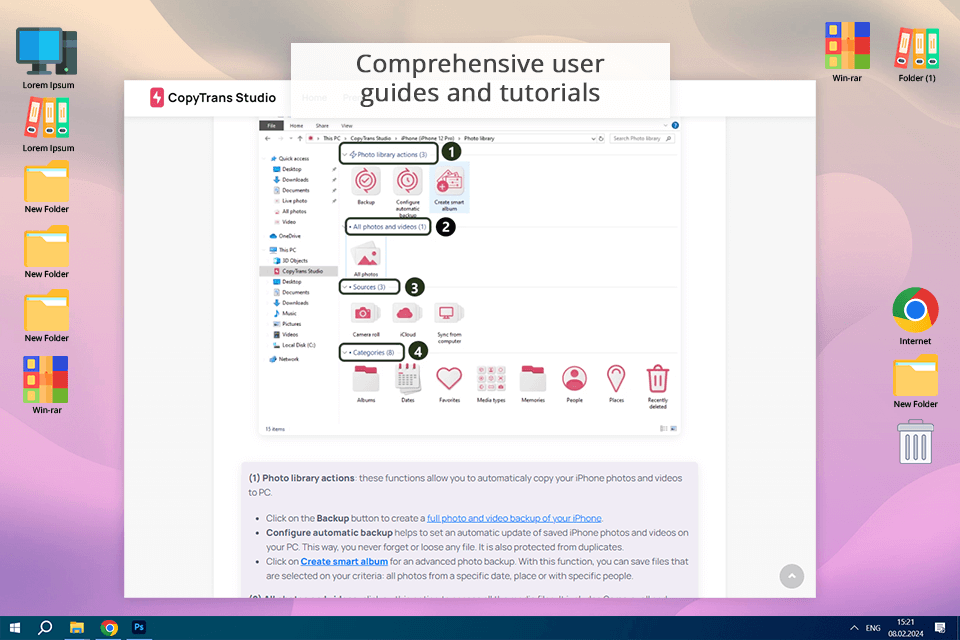Open the taskbar clock showing 15:21
The image size is (960, 640).
(x=906, y=628)
